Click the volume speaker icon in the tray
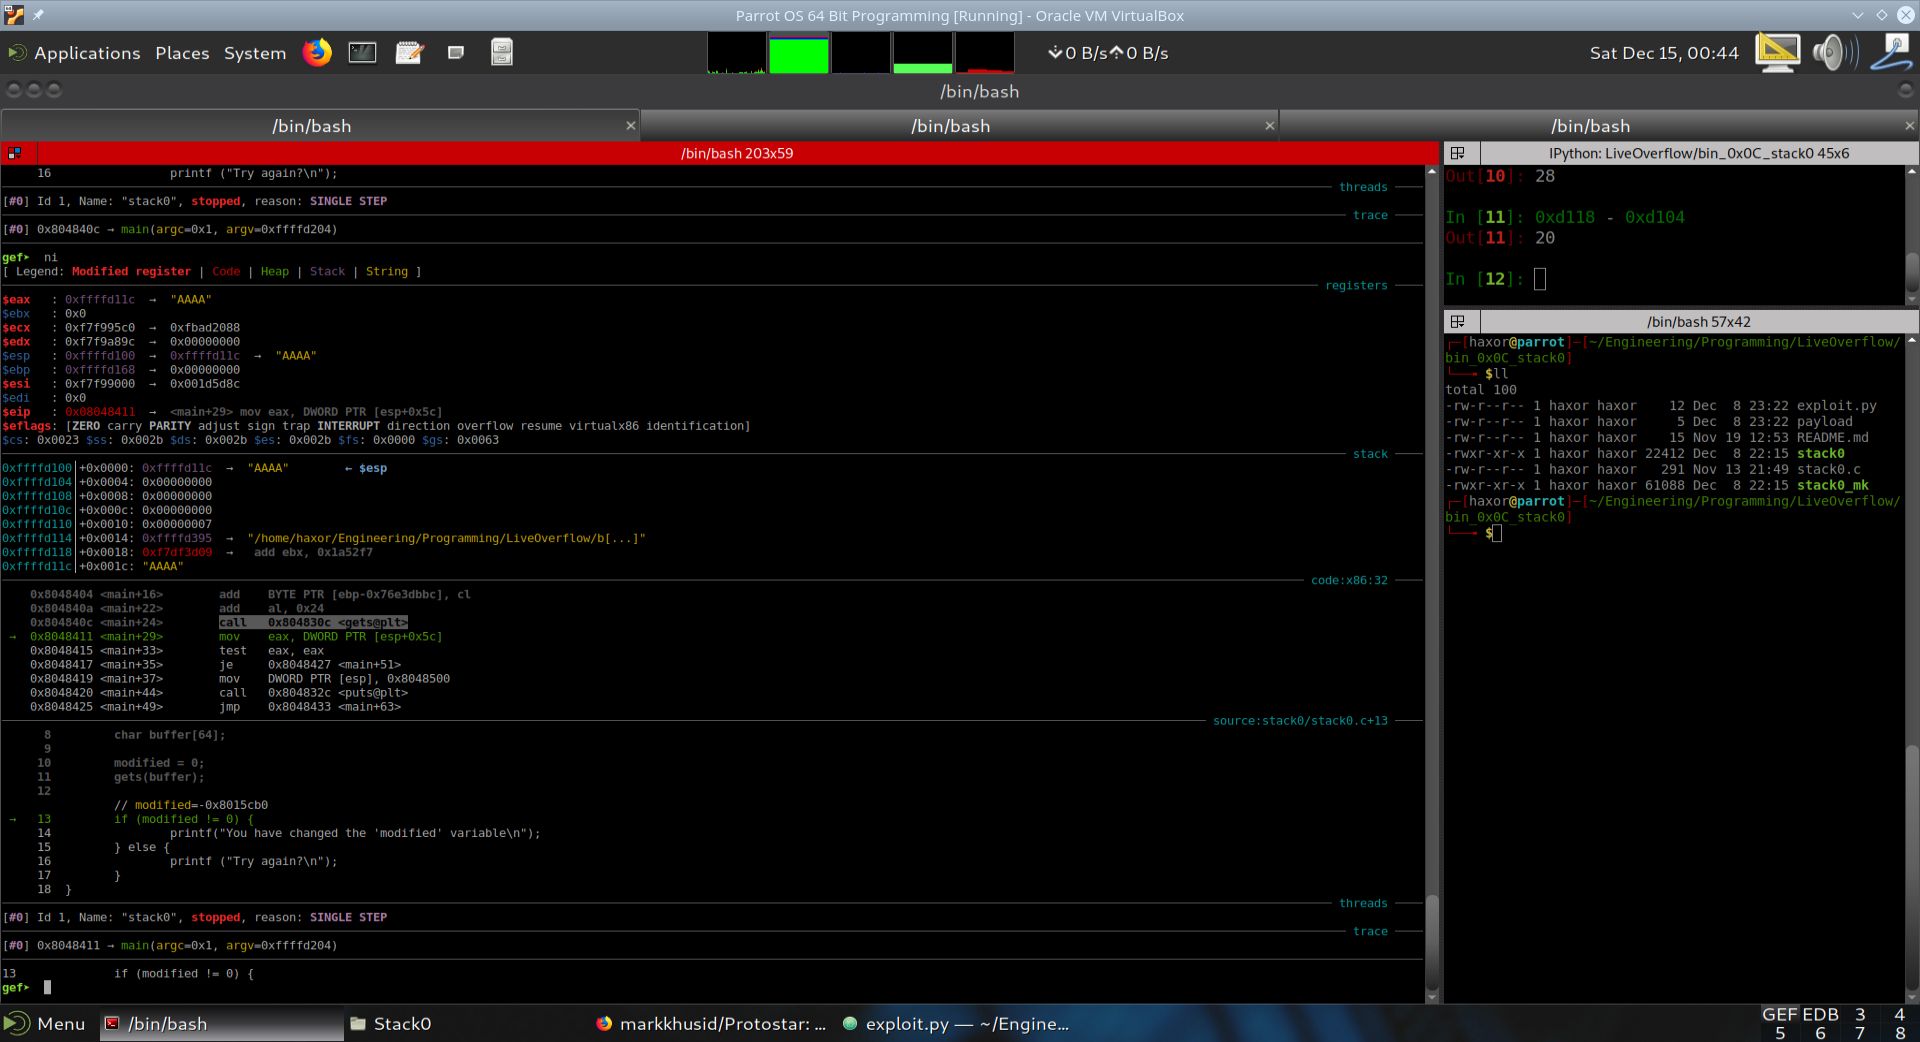 pos(1835,52)
